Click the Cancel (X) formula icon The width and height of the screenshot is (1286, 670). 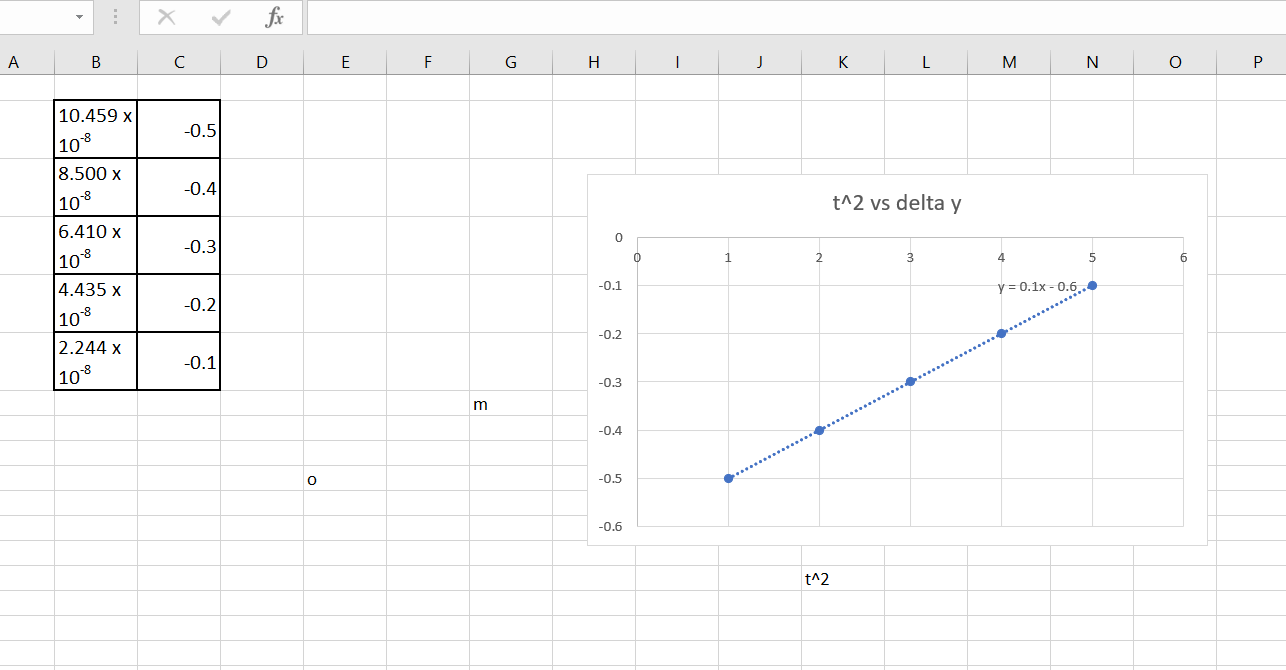tap(167, 17)
